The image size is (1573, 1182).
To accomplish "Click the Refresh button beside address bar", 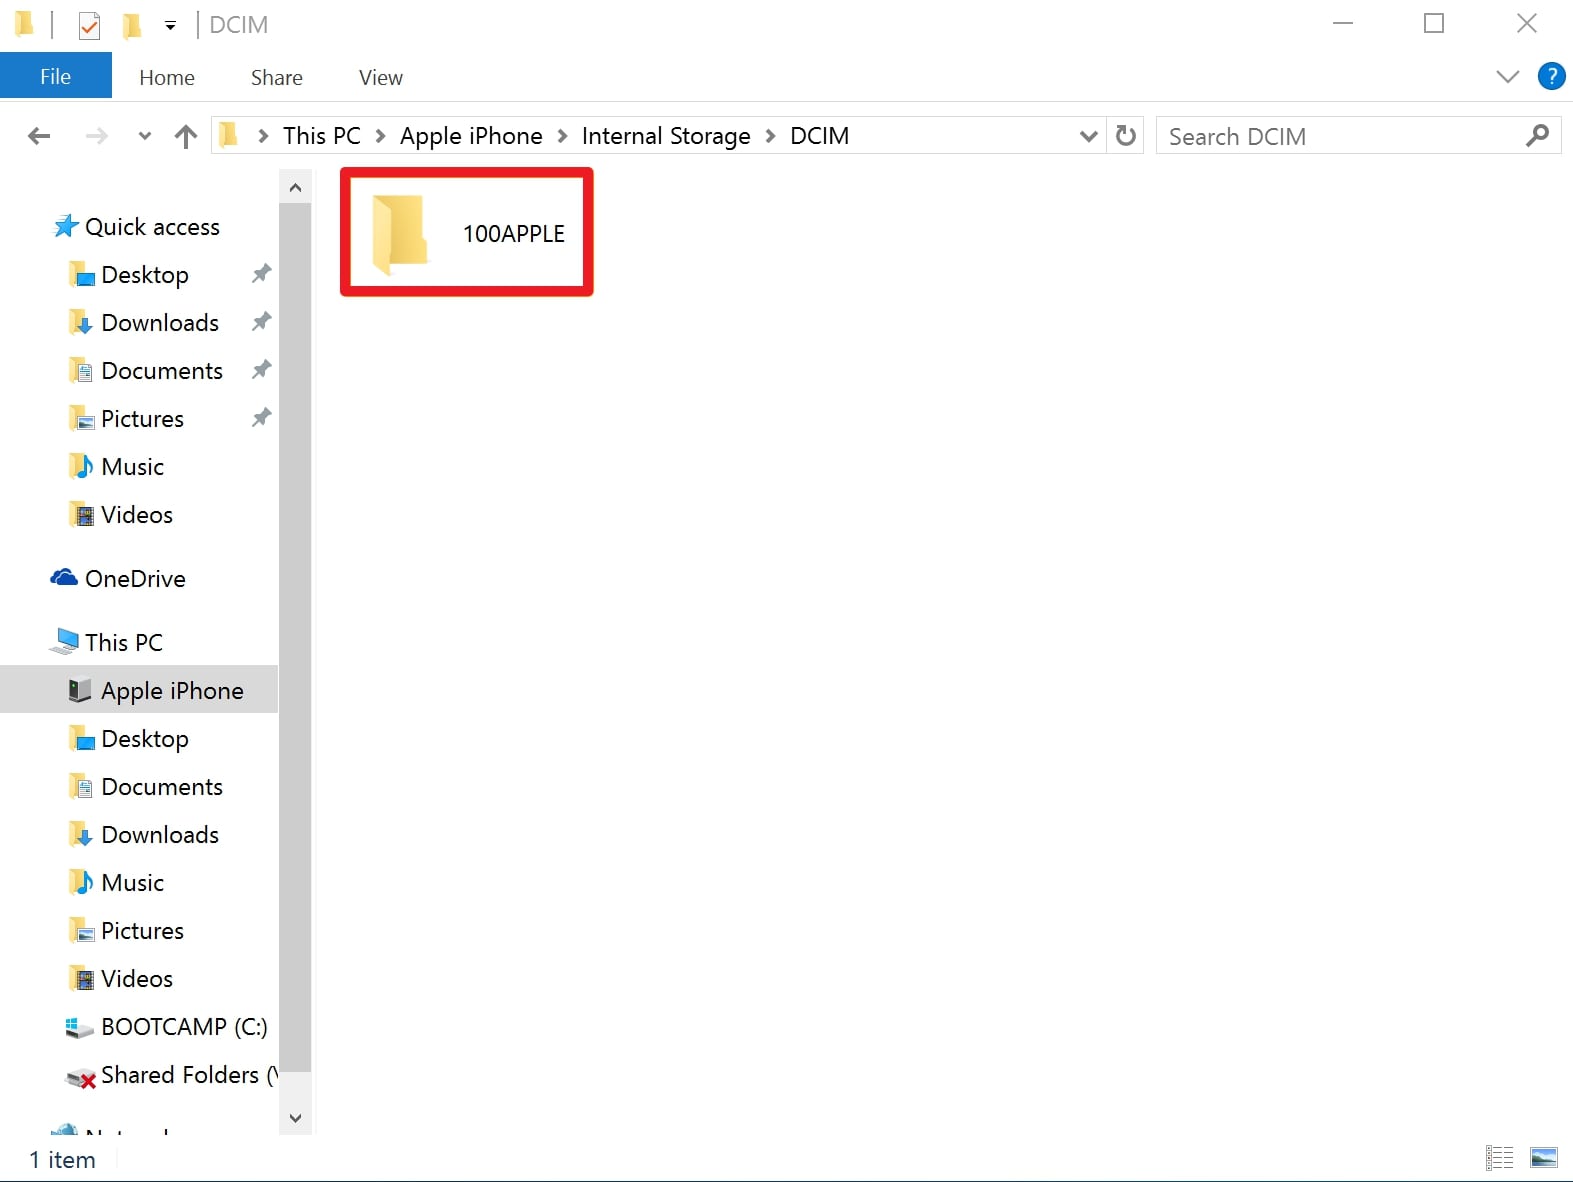I will [1126, 136].
